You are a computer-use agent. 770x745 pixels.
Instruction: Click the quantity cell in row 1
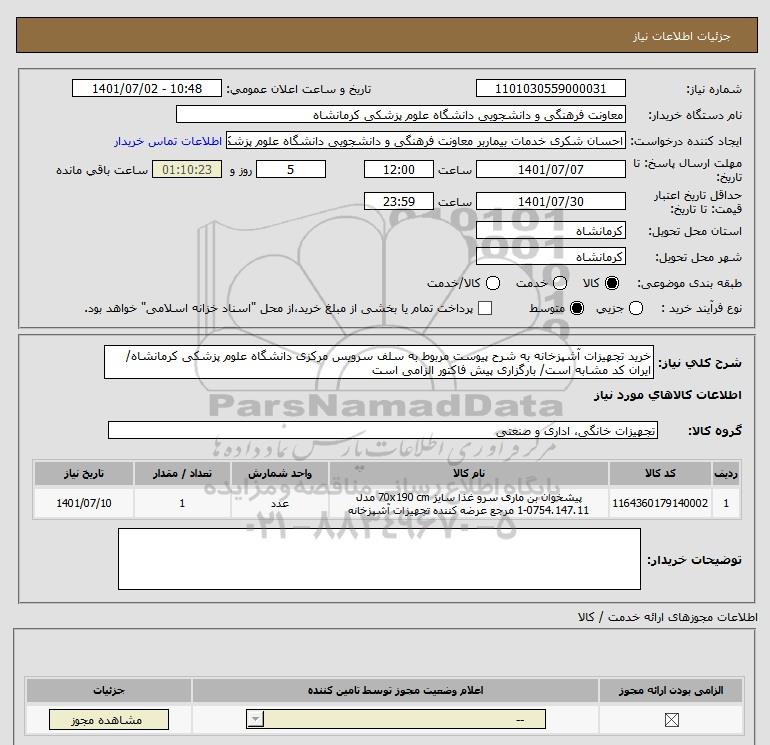(x=182, y=503)
